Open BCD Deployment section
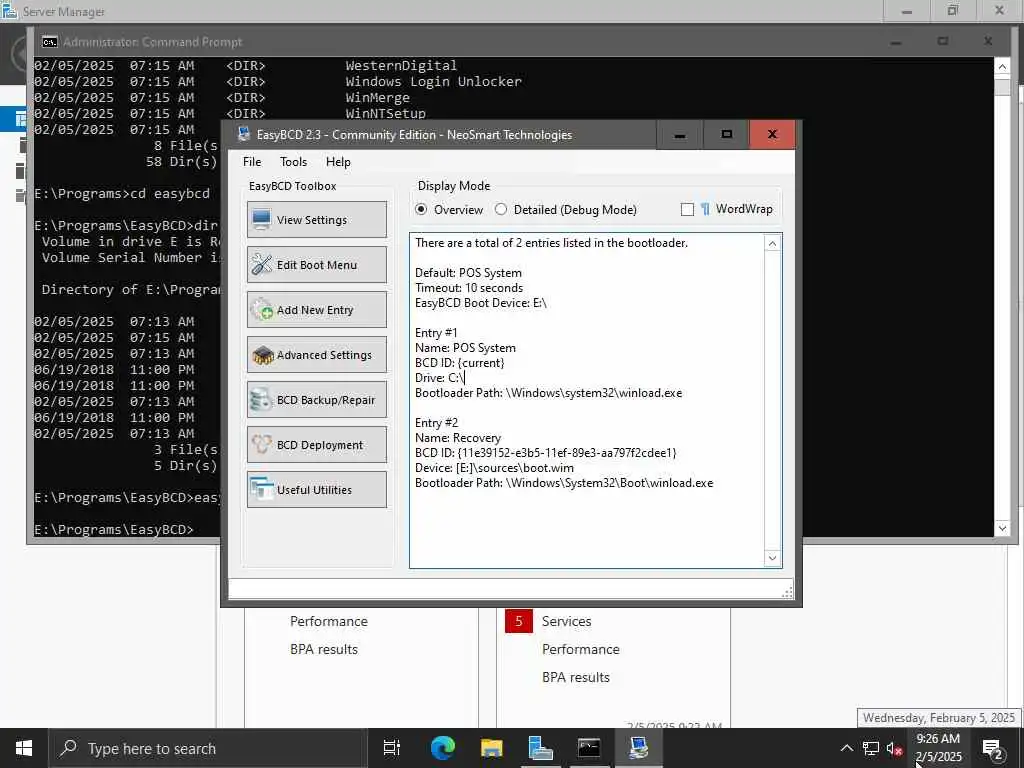The image size is (1024, 768). click(x=317, y=445)
